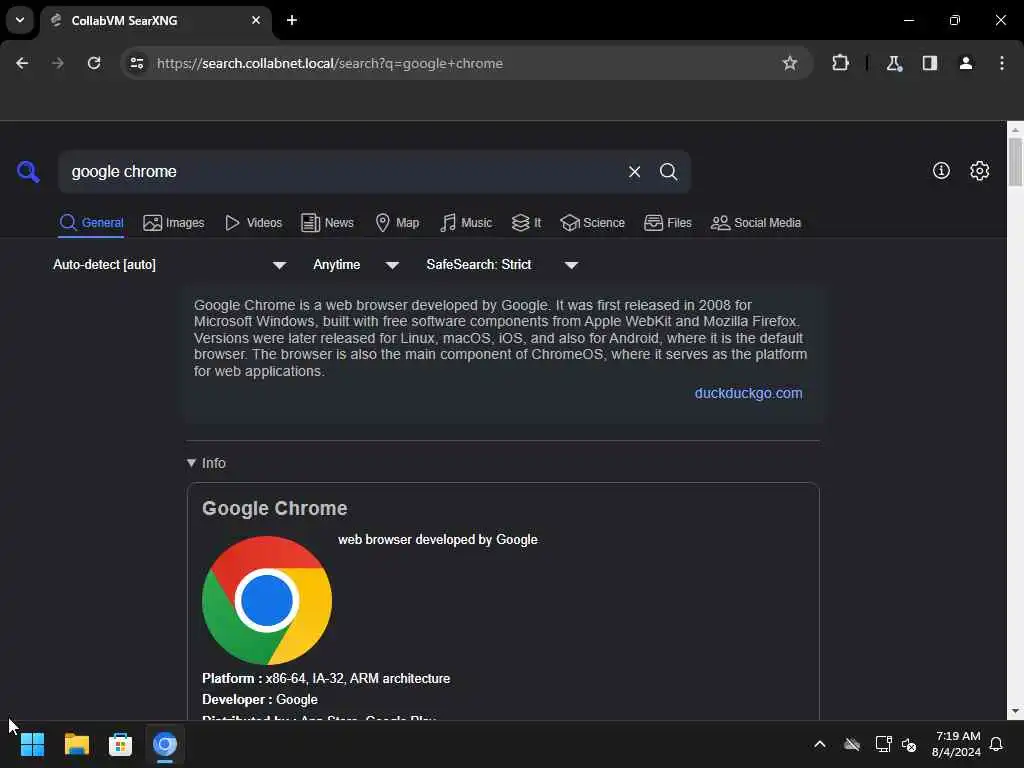The image size is (1024, 768).
Task: Switch to the Science tab
Action: click(592, 223)
